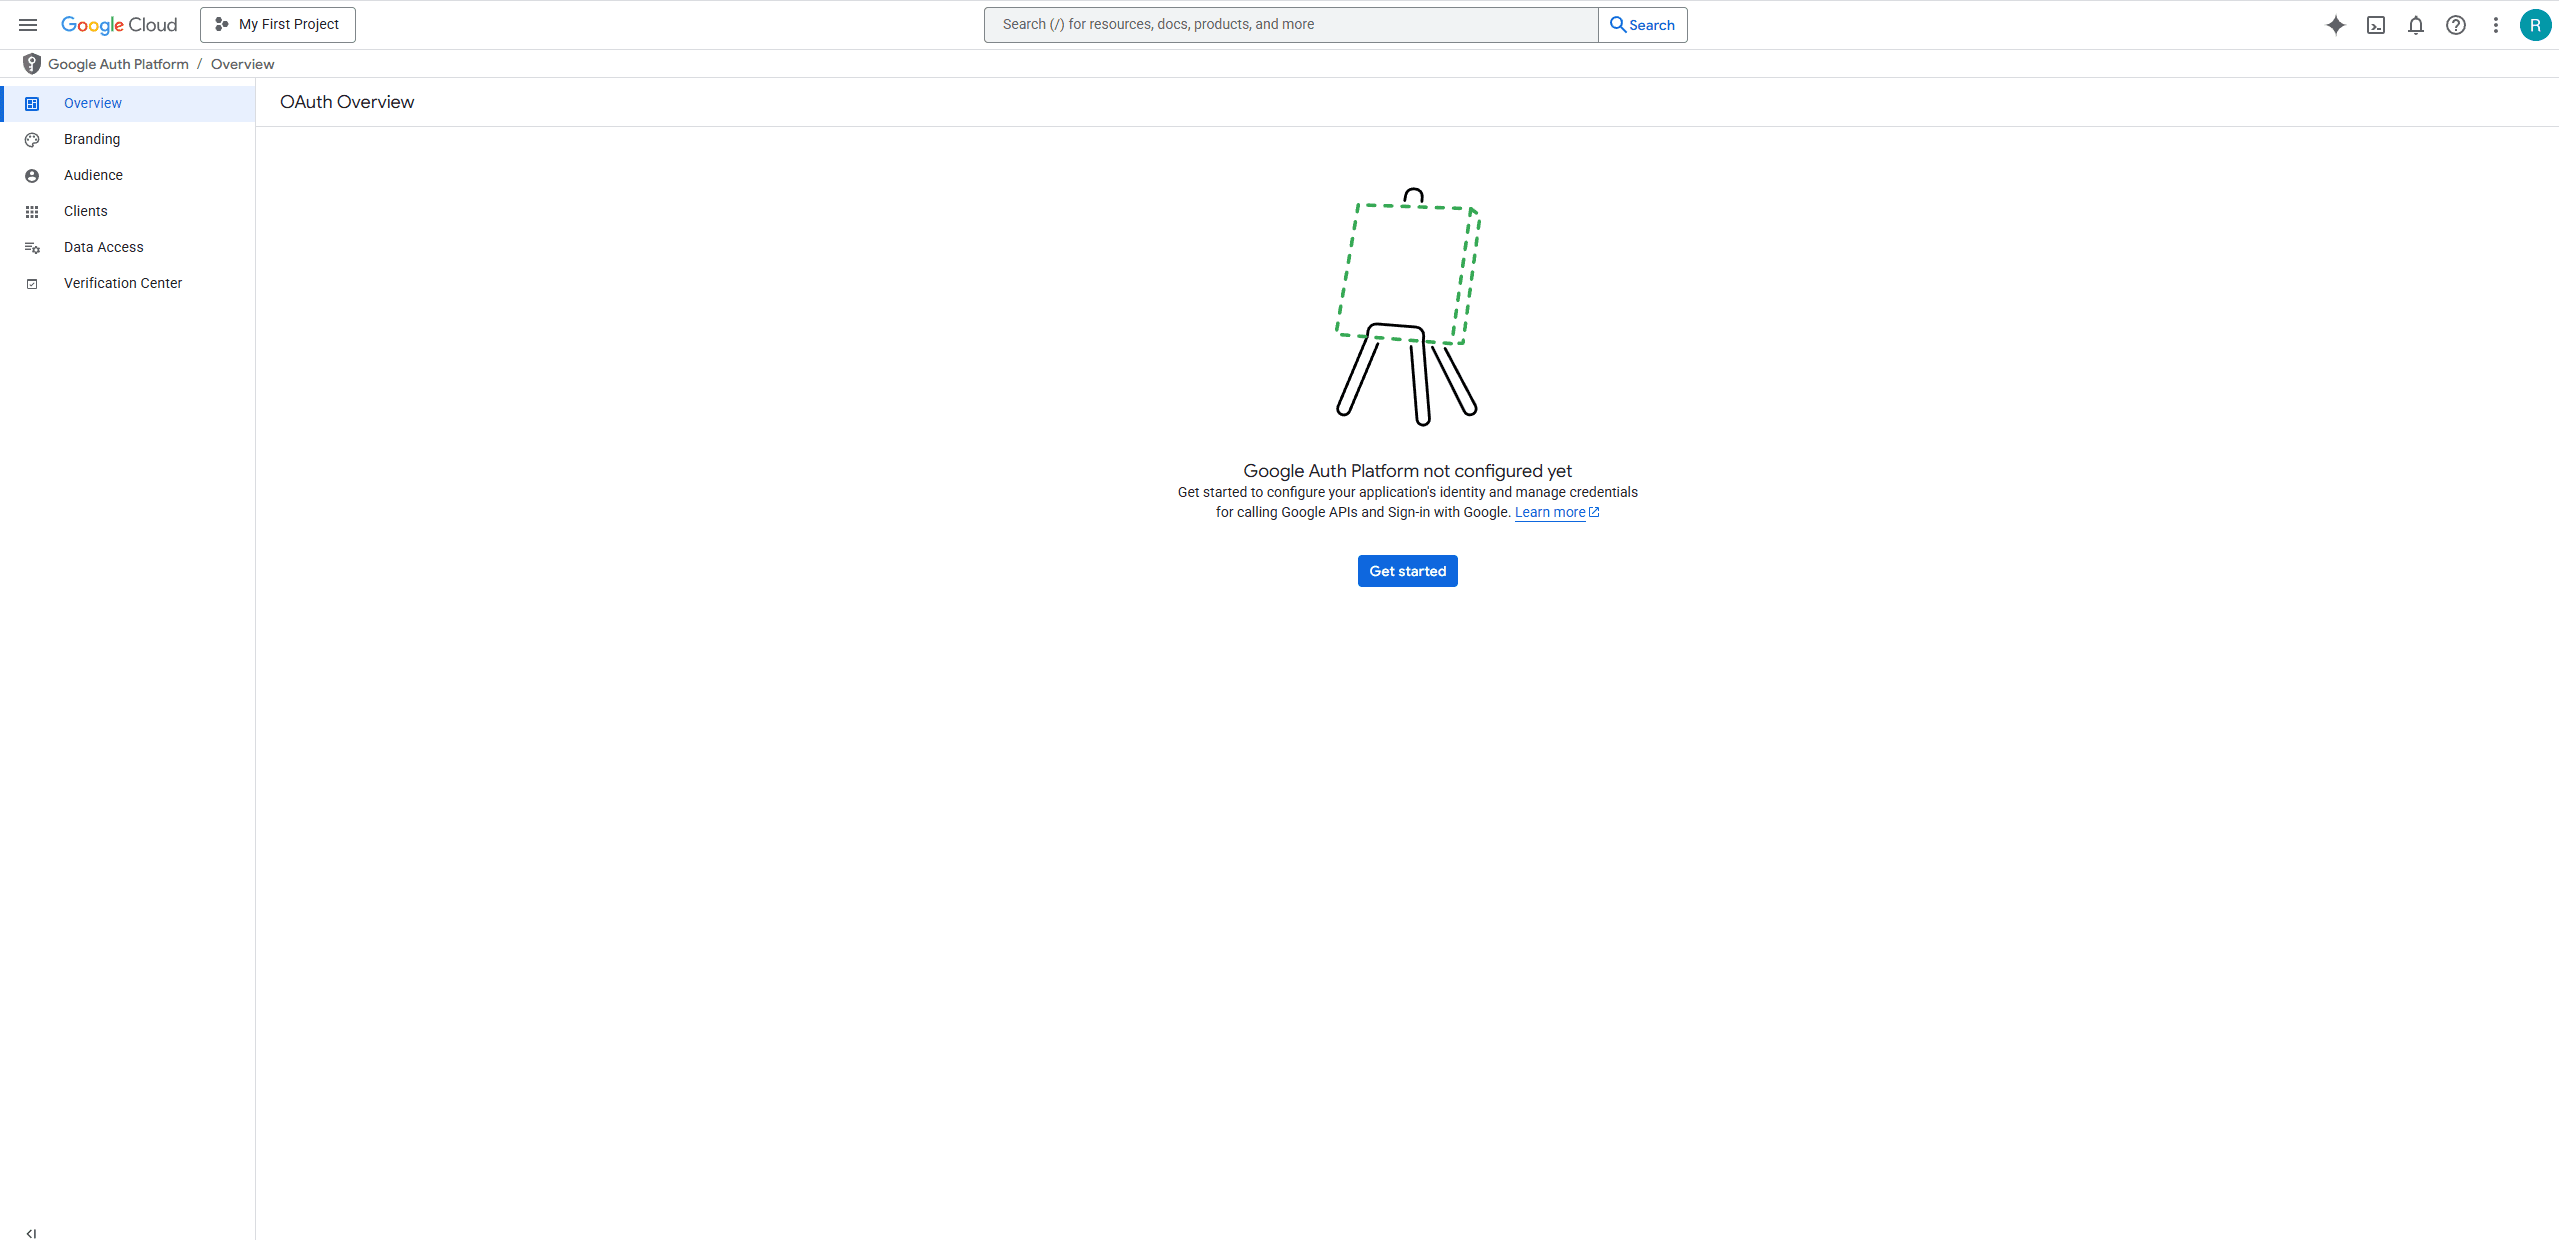Open Gemini AI assistant
The image size is (2559, 1240).
point(2336,25)
